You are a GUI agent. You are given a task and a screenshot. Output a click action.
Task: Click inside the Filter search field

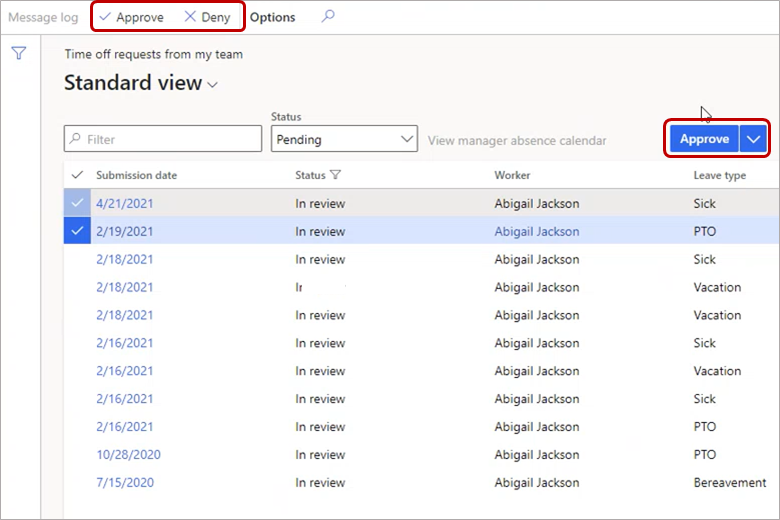tap(163, 139)
